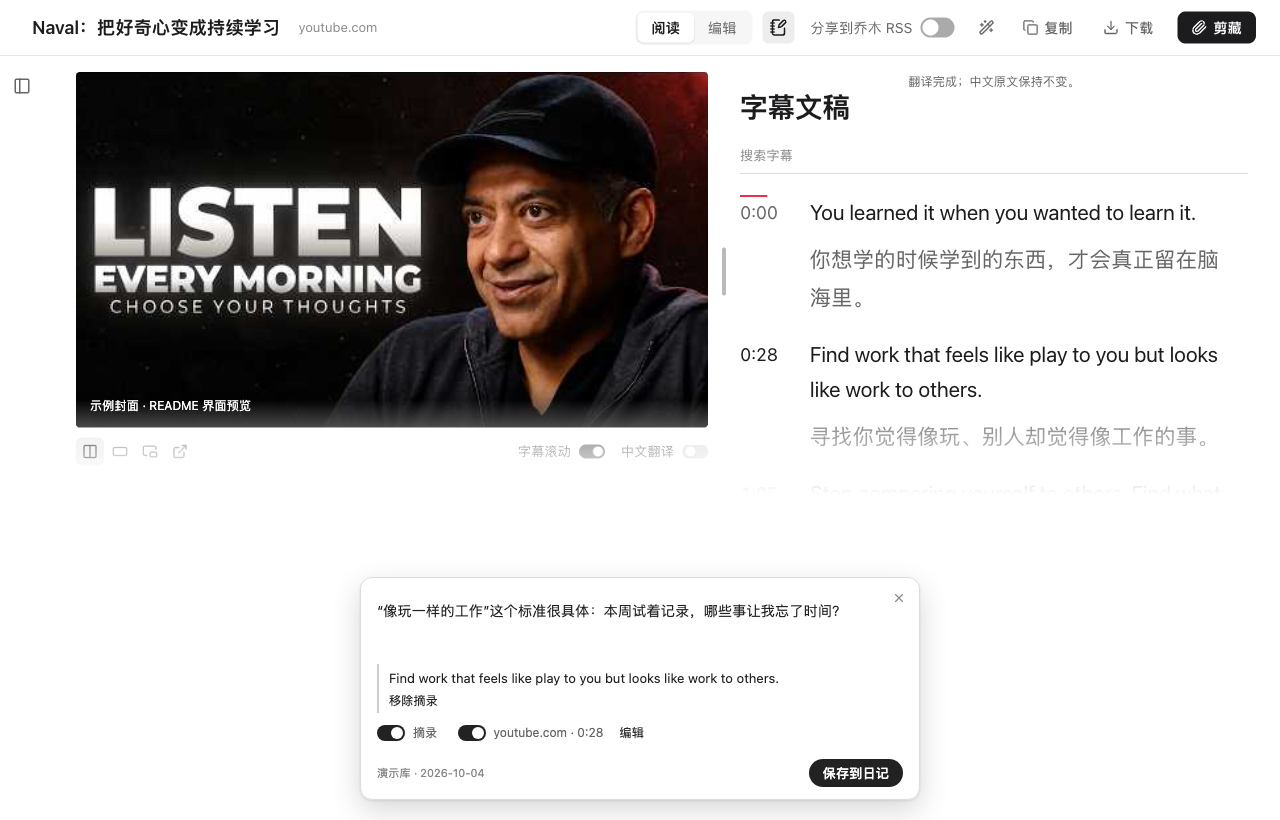Toggle the left sidebar panel icon

click(x=22, y=86)
